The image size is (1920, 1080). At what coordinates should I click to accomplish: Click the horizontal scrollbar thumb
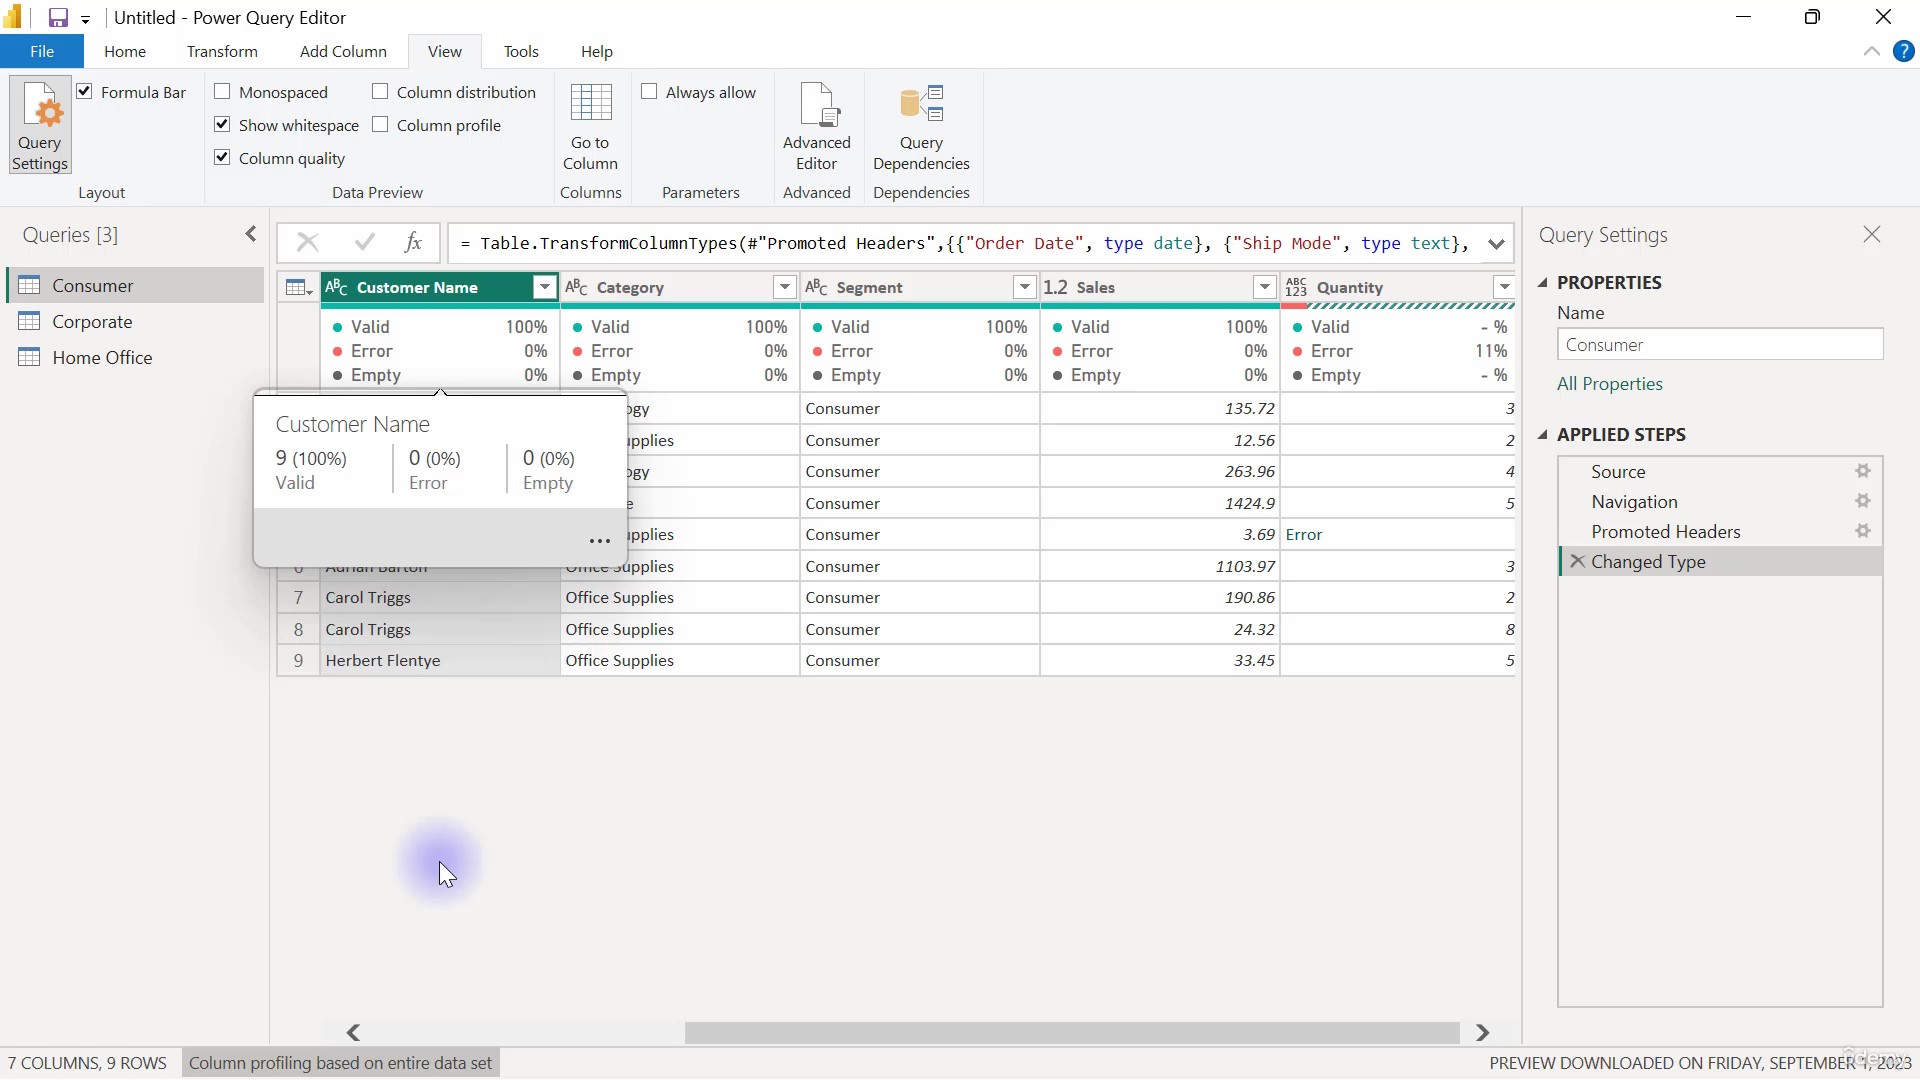(x=1072, y=1033)
